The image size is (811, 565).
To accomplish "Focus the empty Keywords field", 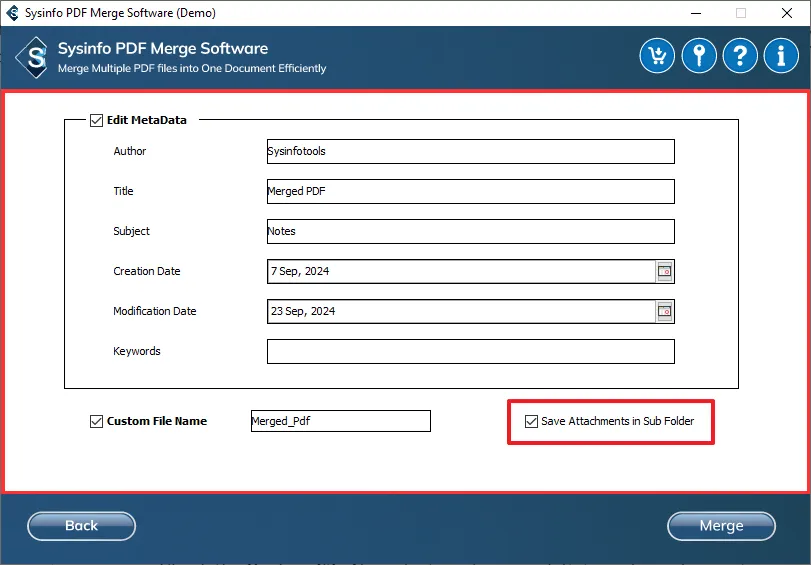I will point(471,351).
